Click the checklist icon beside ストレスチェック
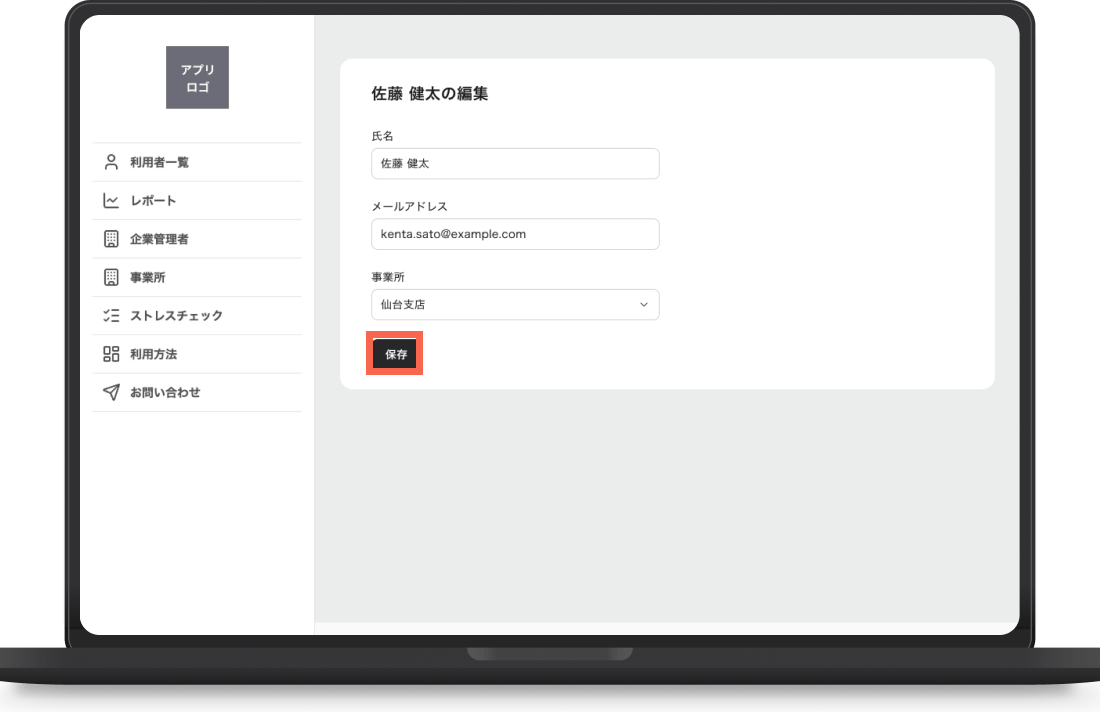The width and height of the screenshot is (1100, 712). point(111,316)
